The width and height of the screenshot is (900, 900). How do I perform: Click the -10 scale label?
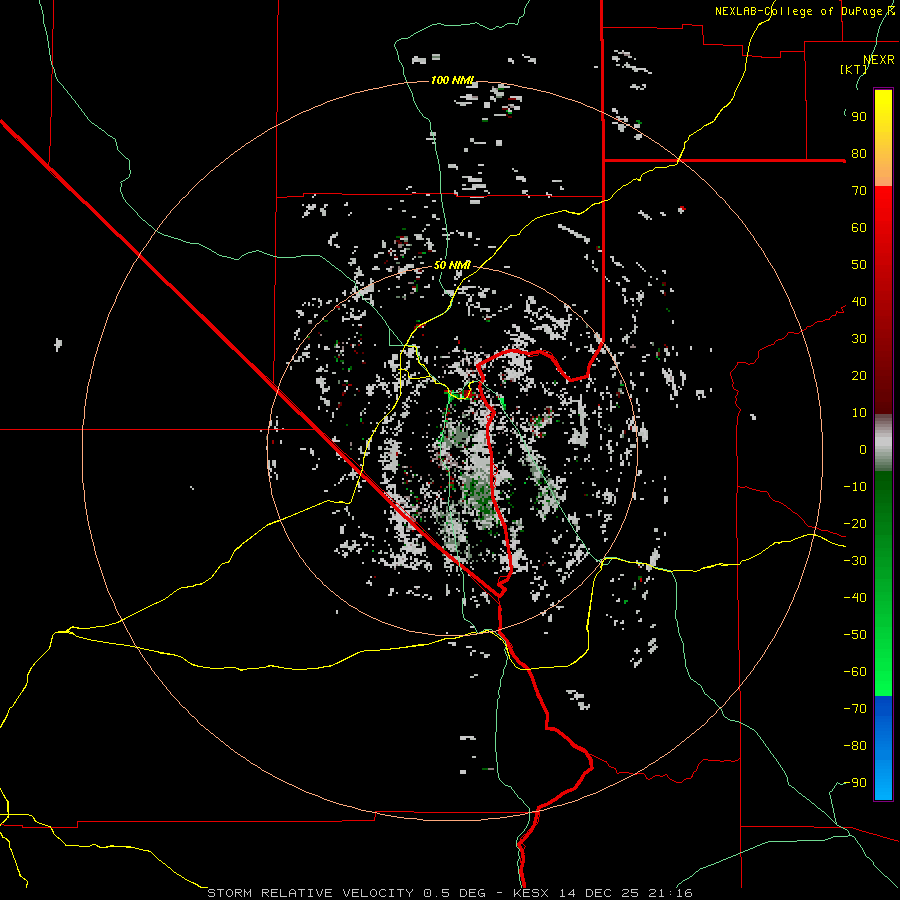click(x=855, y=487)
